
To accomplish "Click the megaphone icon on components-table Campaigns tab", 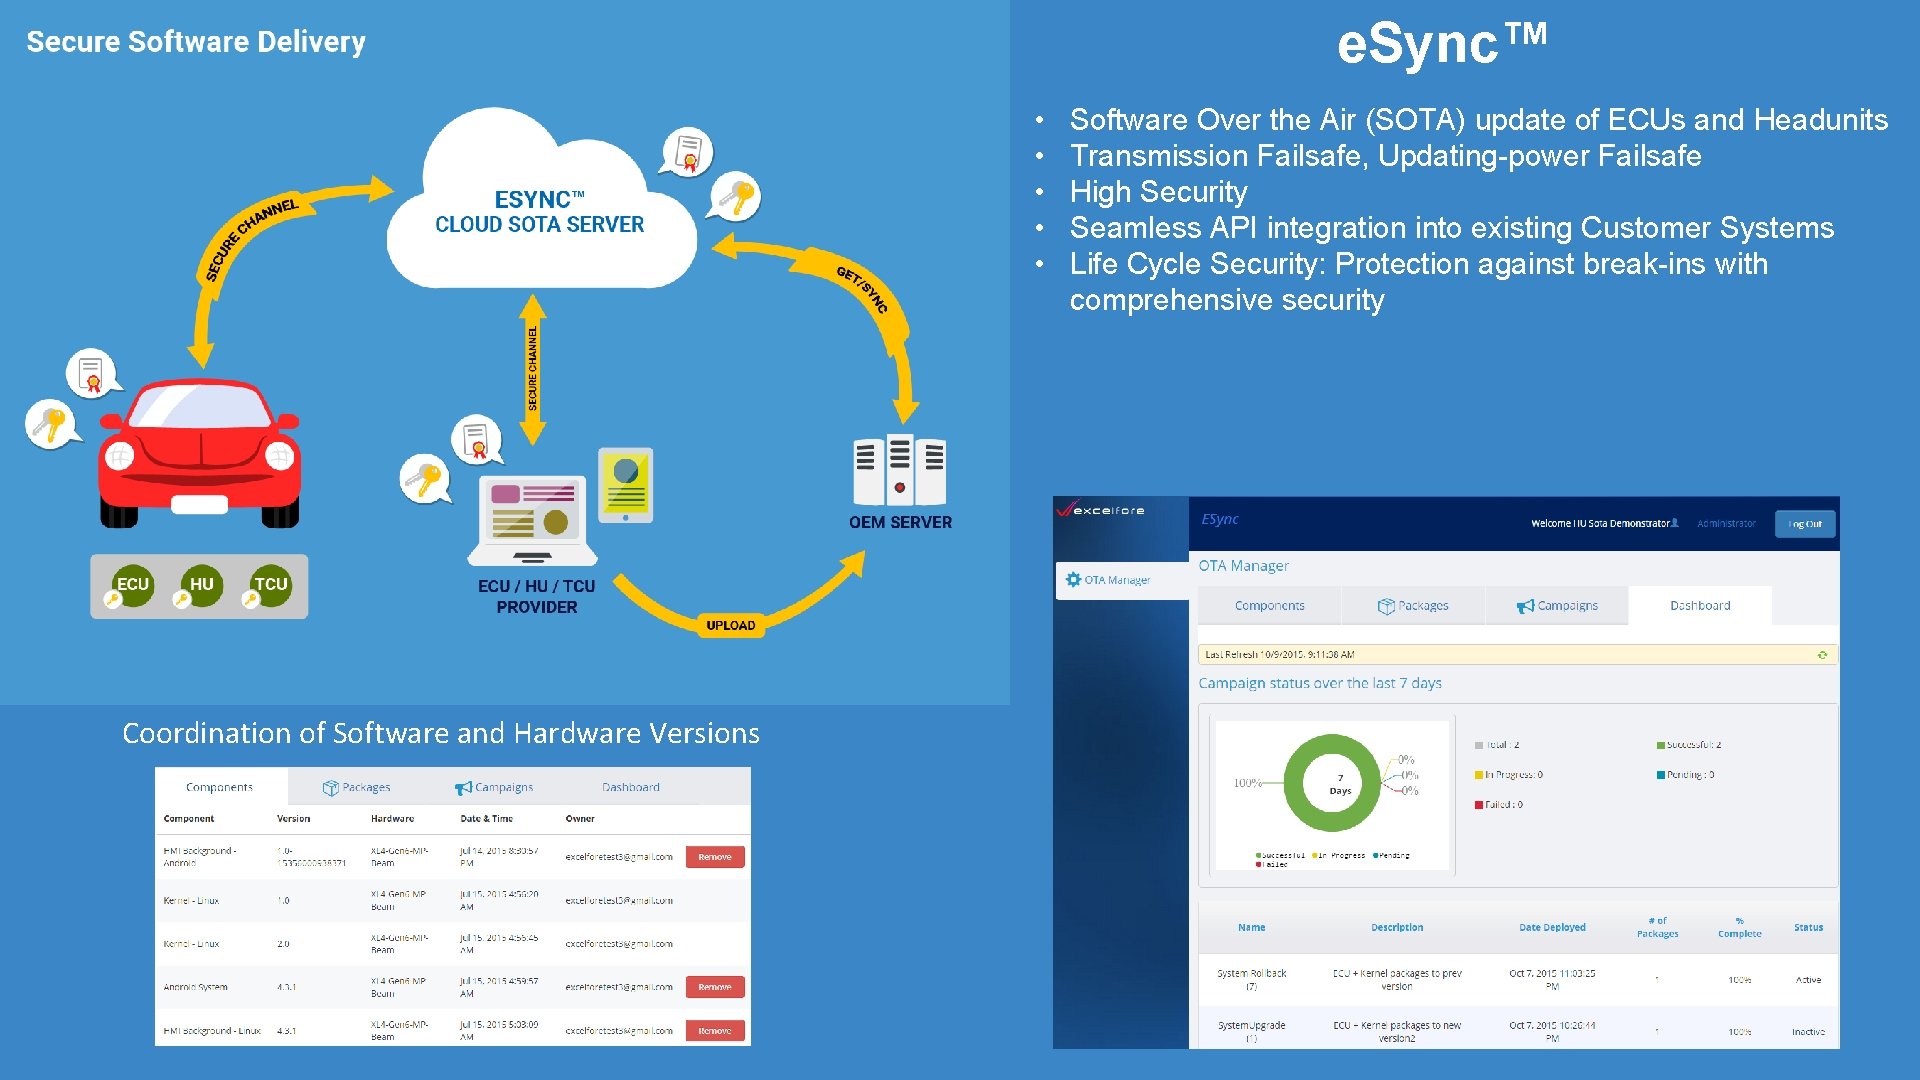I will pyautogui.click(x=463, y=788).
